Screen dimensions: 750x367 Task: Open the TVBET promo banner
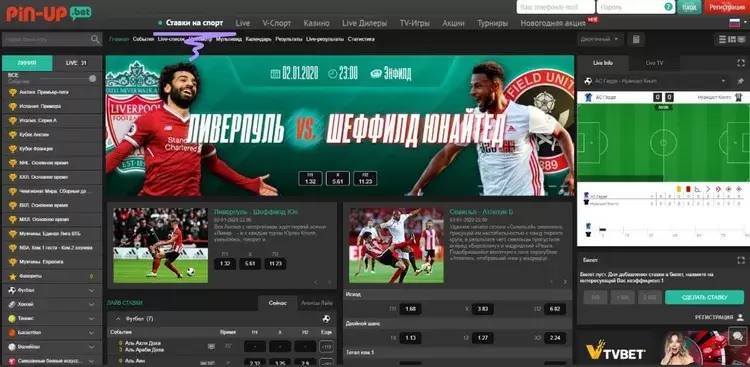(x=663, y=348)
